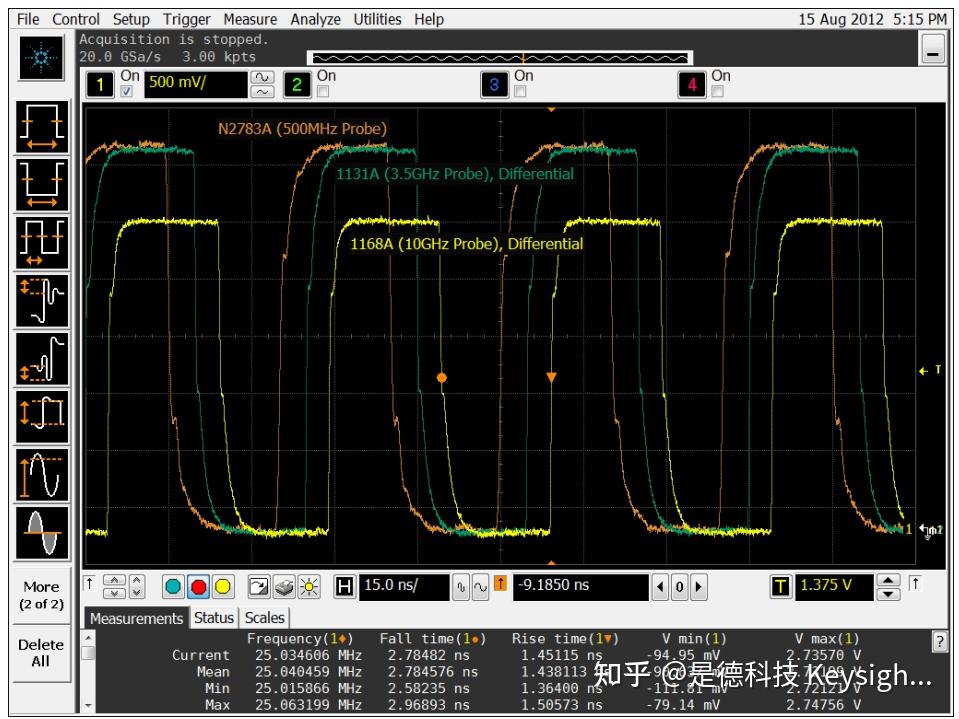This screenshot has width=959, height=719.
Task: Select the square wave amplitude measurement icon
Action: (x=42, y=416)
